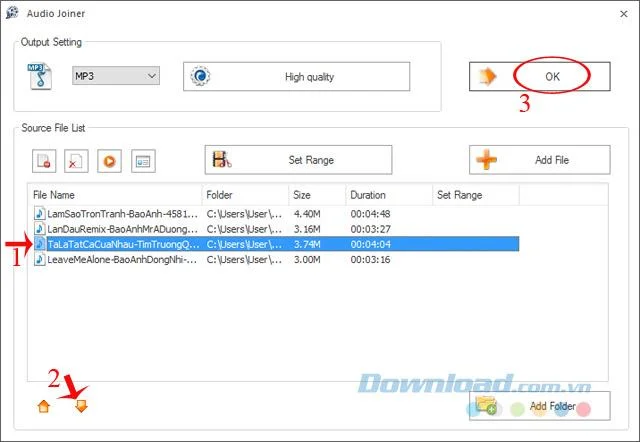Close the Audio Joiner window

624,13
